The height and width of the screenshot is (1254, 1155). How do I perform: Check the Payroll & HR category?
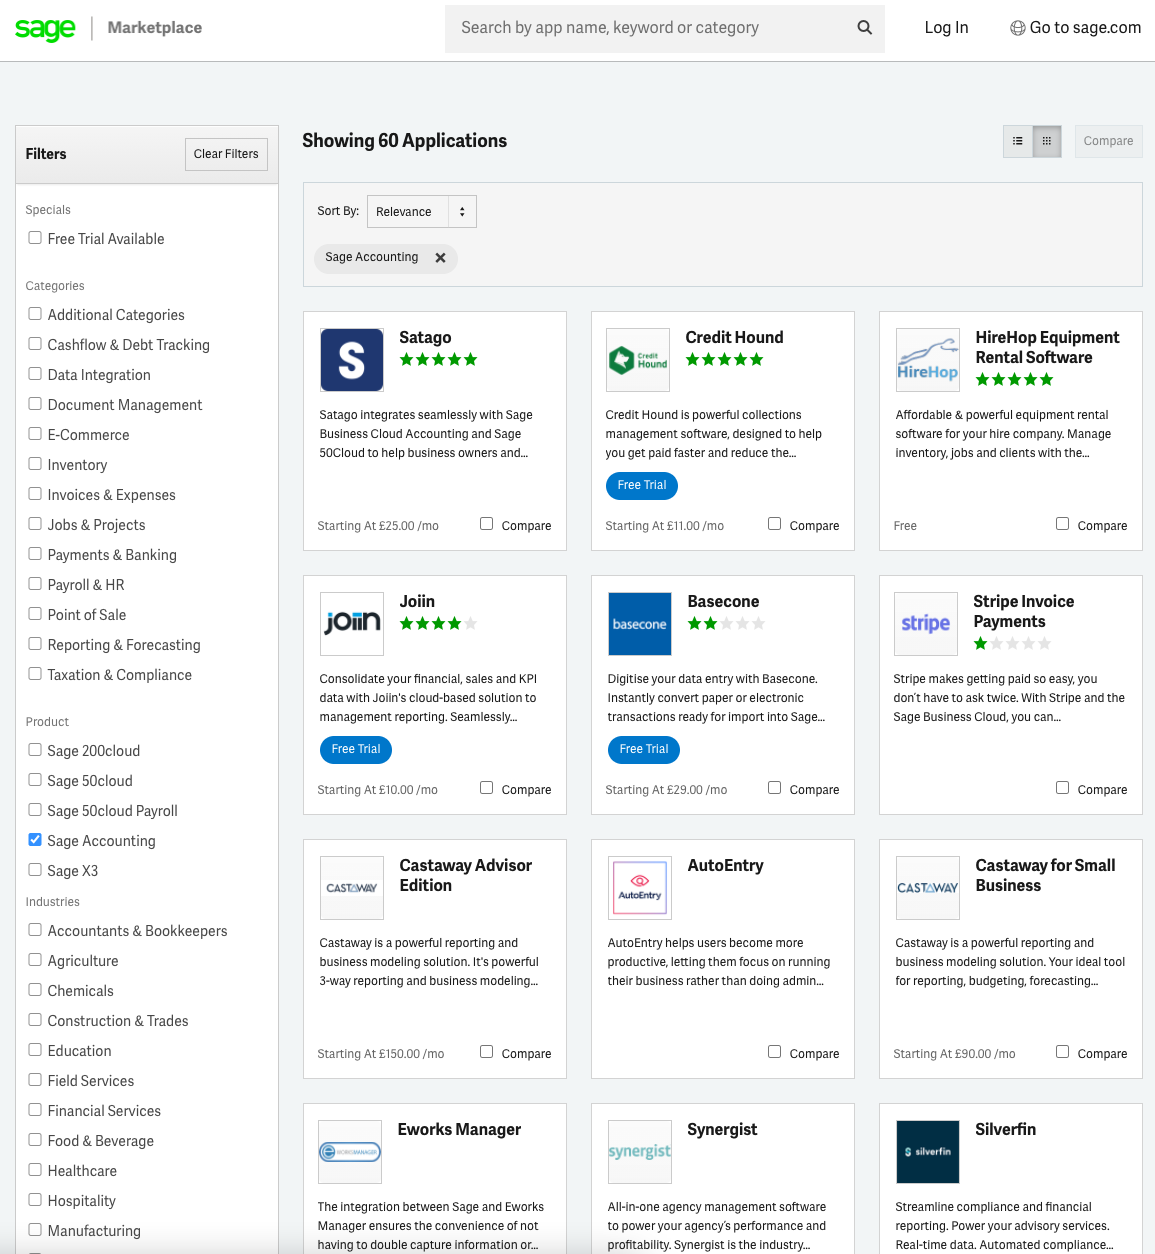[35, 584]
